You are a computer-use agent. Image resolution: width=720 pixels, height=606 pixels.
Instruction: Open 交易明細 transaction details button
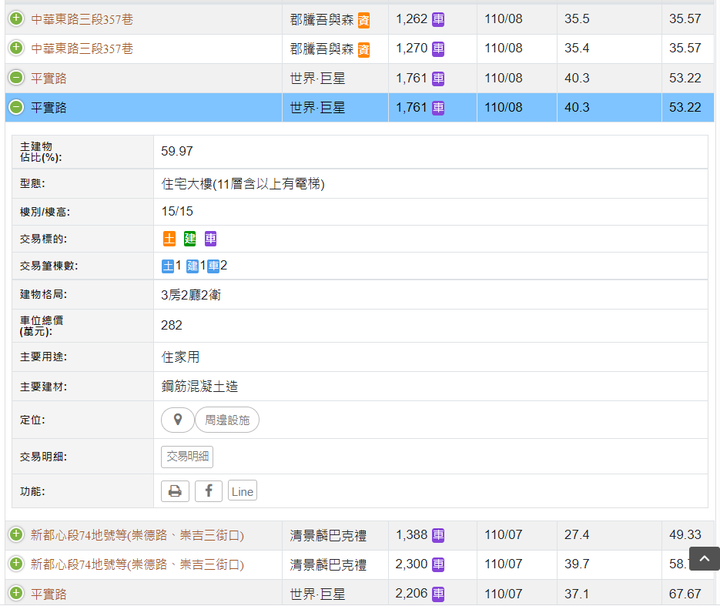(187, 456)
